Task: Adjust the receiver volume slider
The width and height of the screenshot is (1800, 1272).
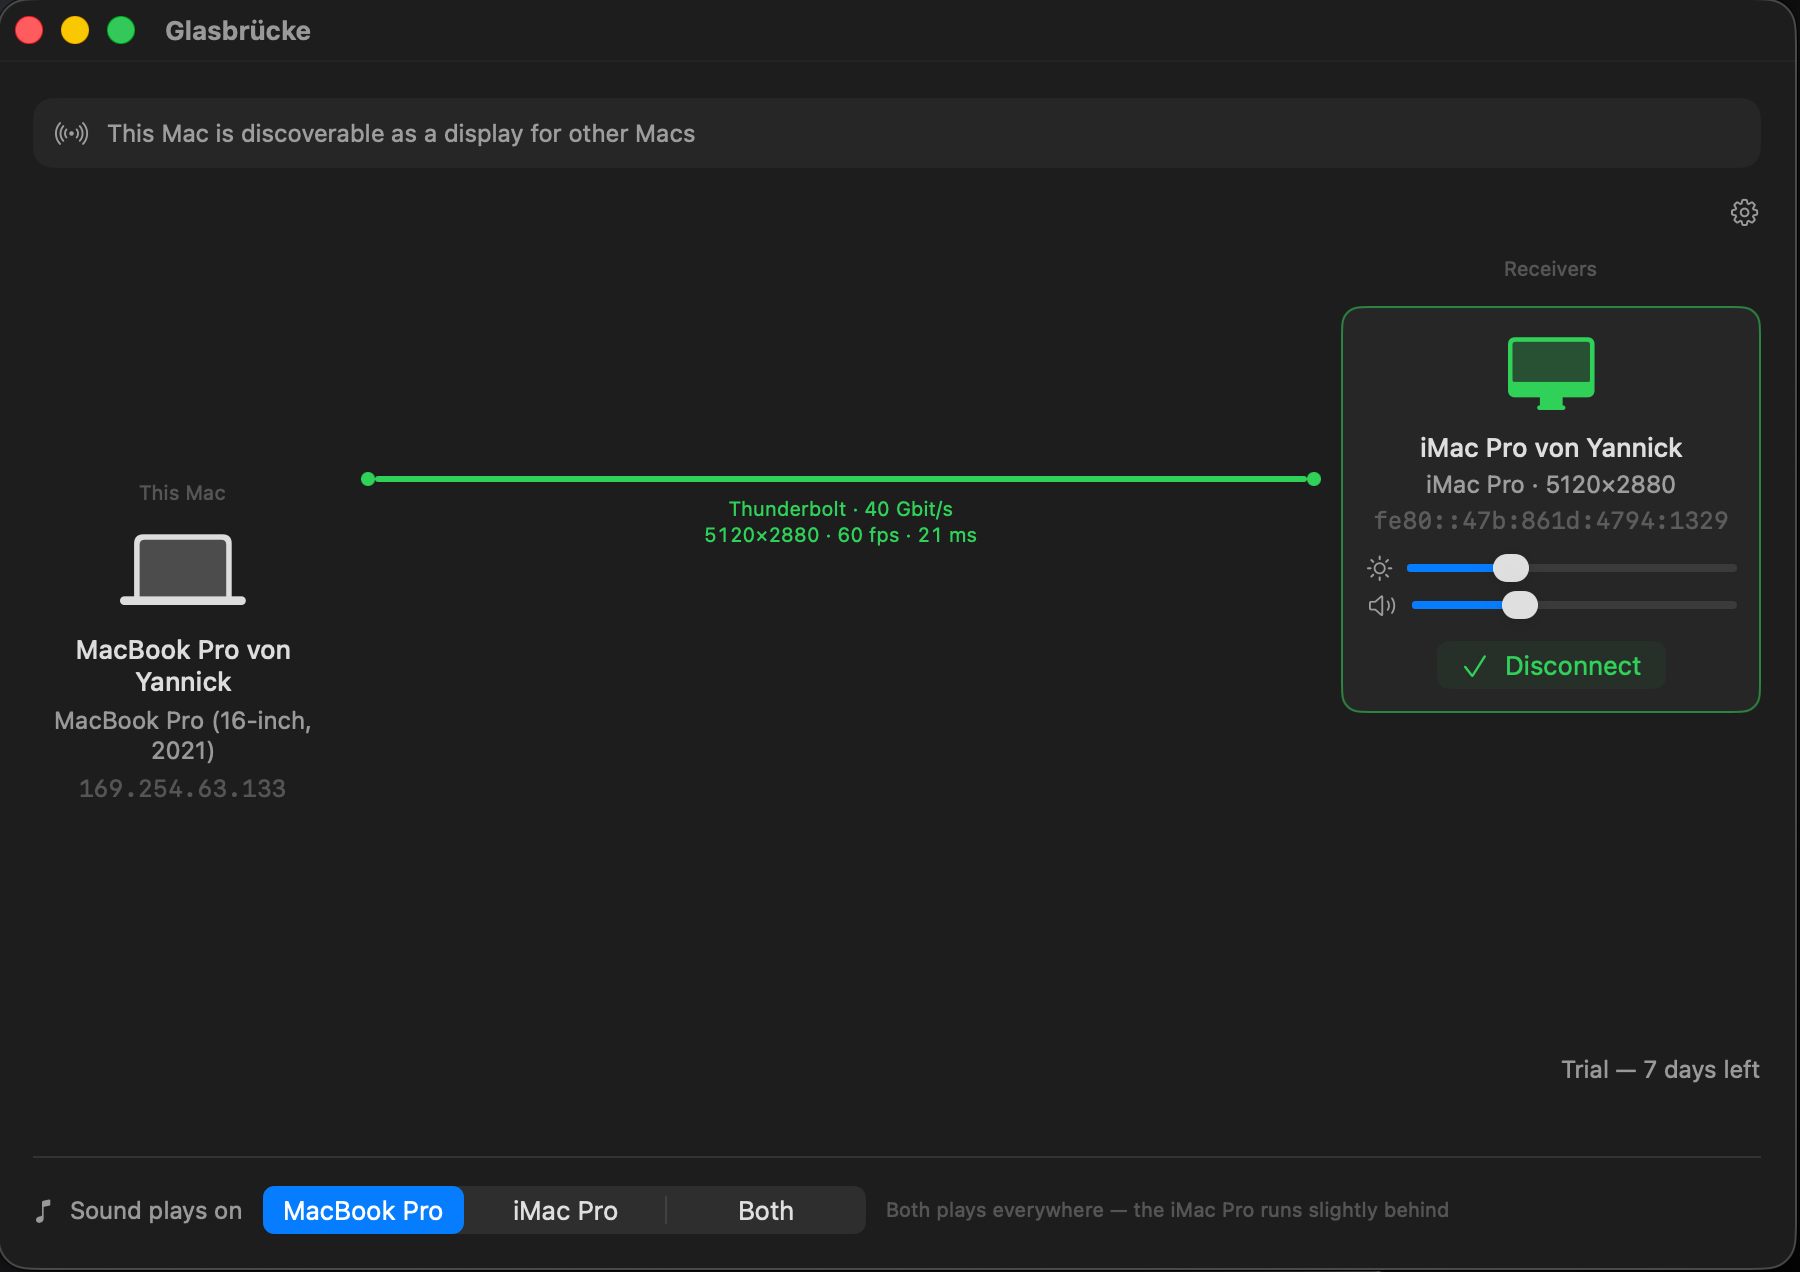Action: (1574, 605)
